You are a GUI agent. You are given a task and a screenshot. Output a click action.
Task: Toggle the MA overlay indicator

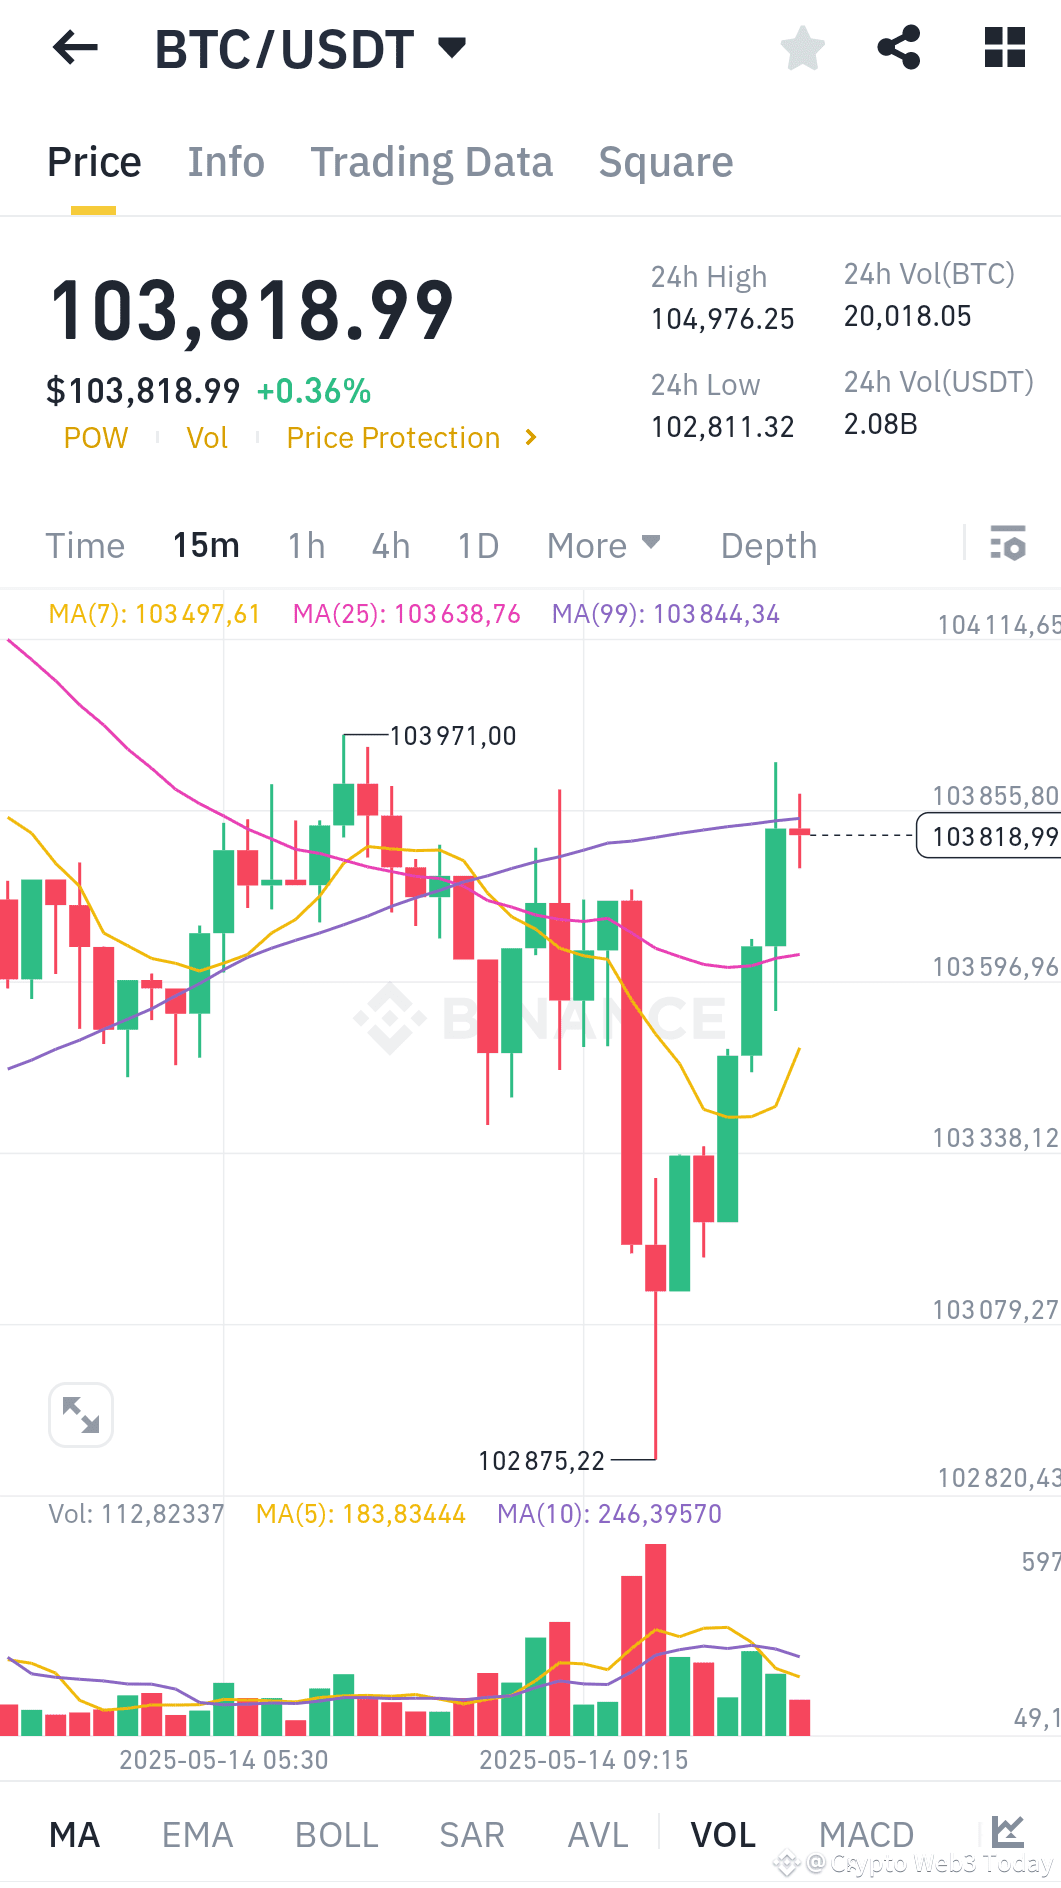tap(74, 1834)
